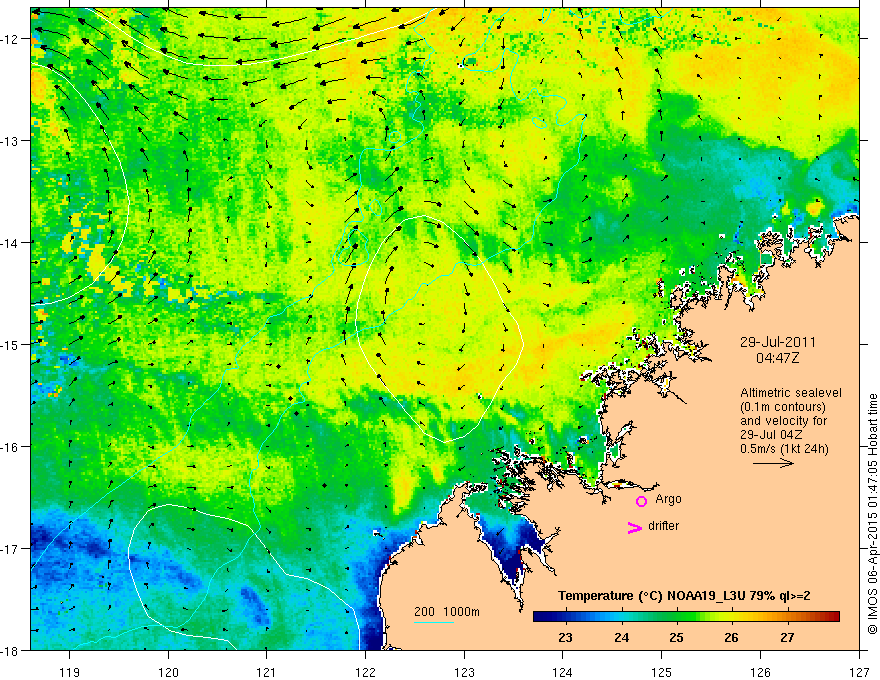This screenshot has width=880, height=680.
Task: Click the 24 label on temperature scale
Action: [621, 637]
